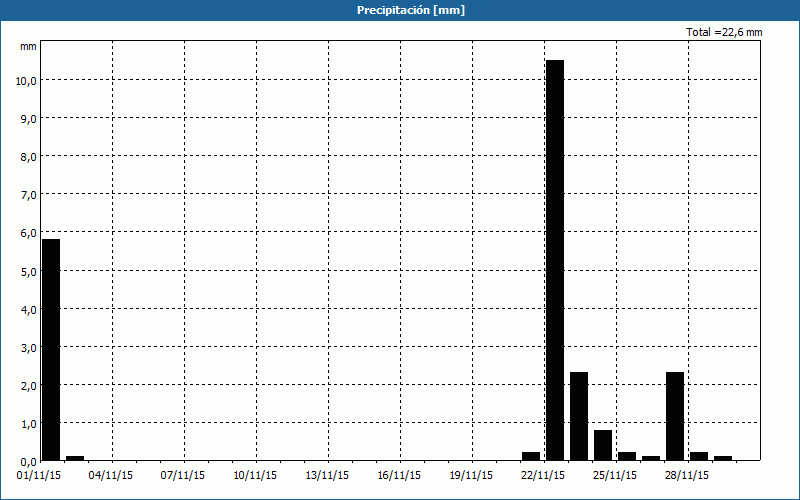The width and height of the screenshot is (800, 500).
Task: Click y-axis value 7,0
Action: pos(29,195)
